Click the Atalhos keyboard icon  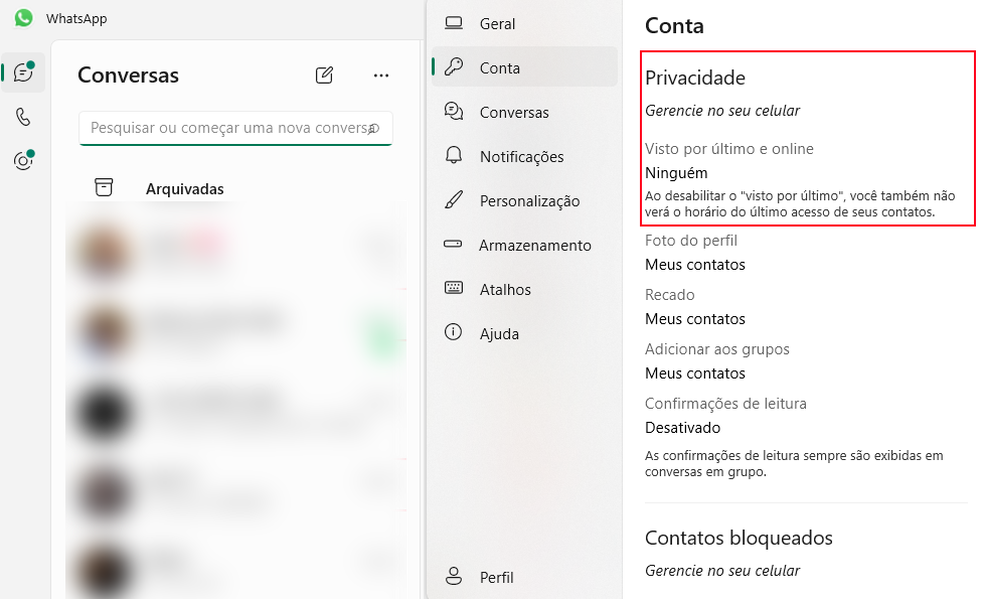click(x=455, y=289)
